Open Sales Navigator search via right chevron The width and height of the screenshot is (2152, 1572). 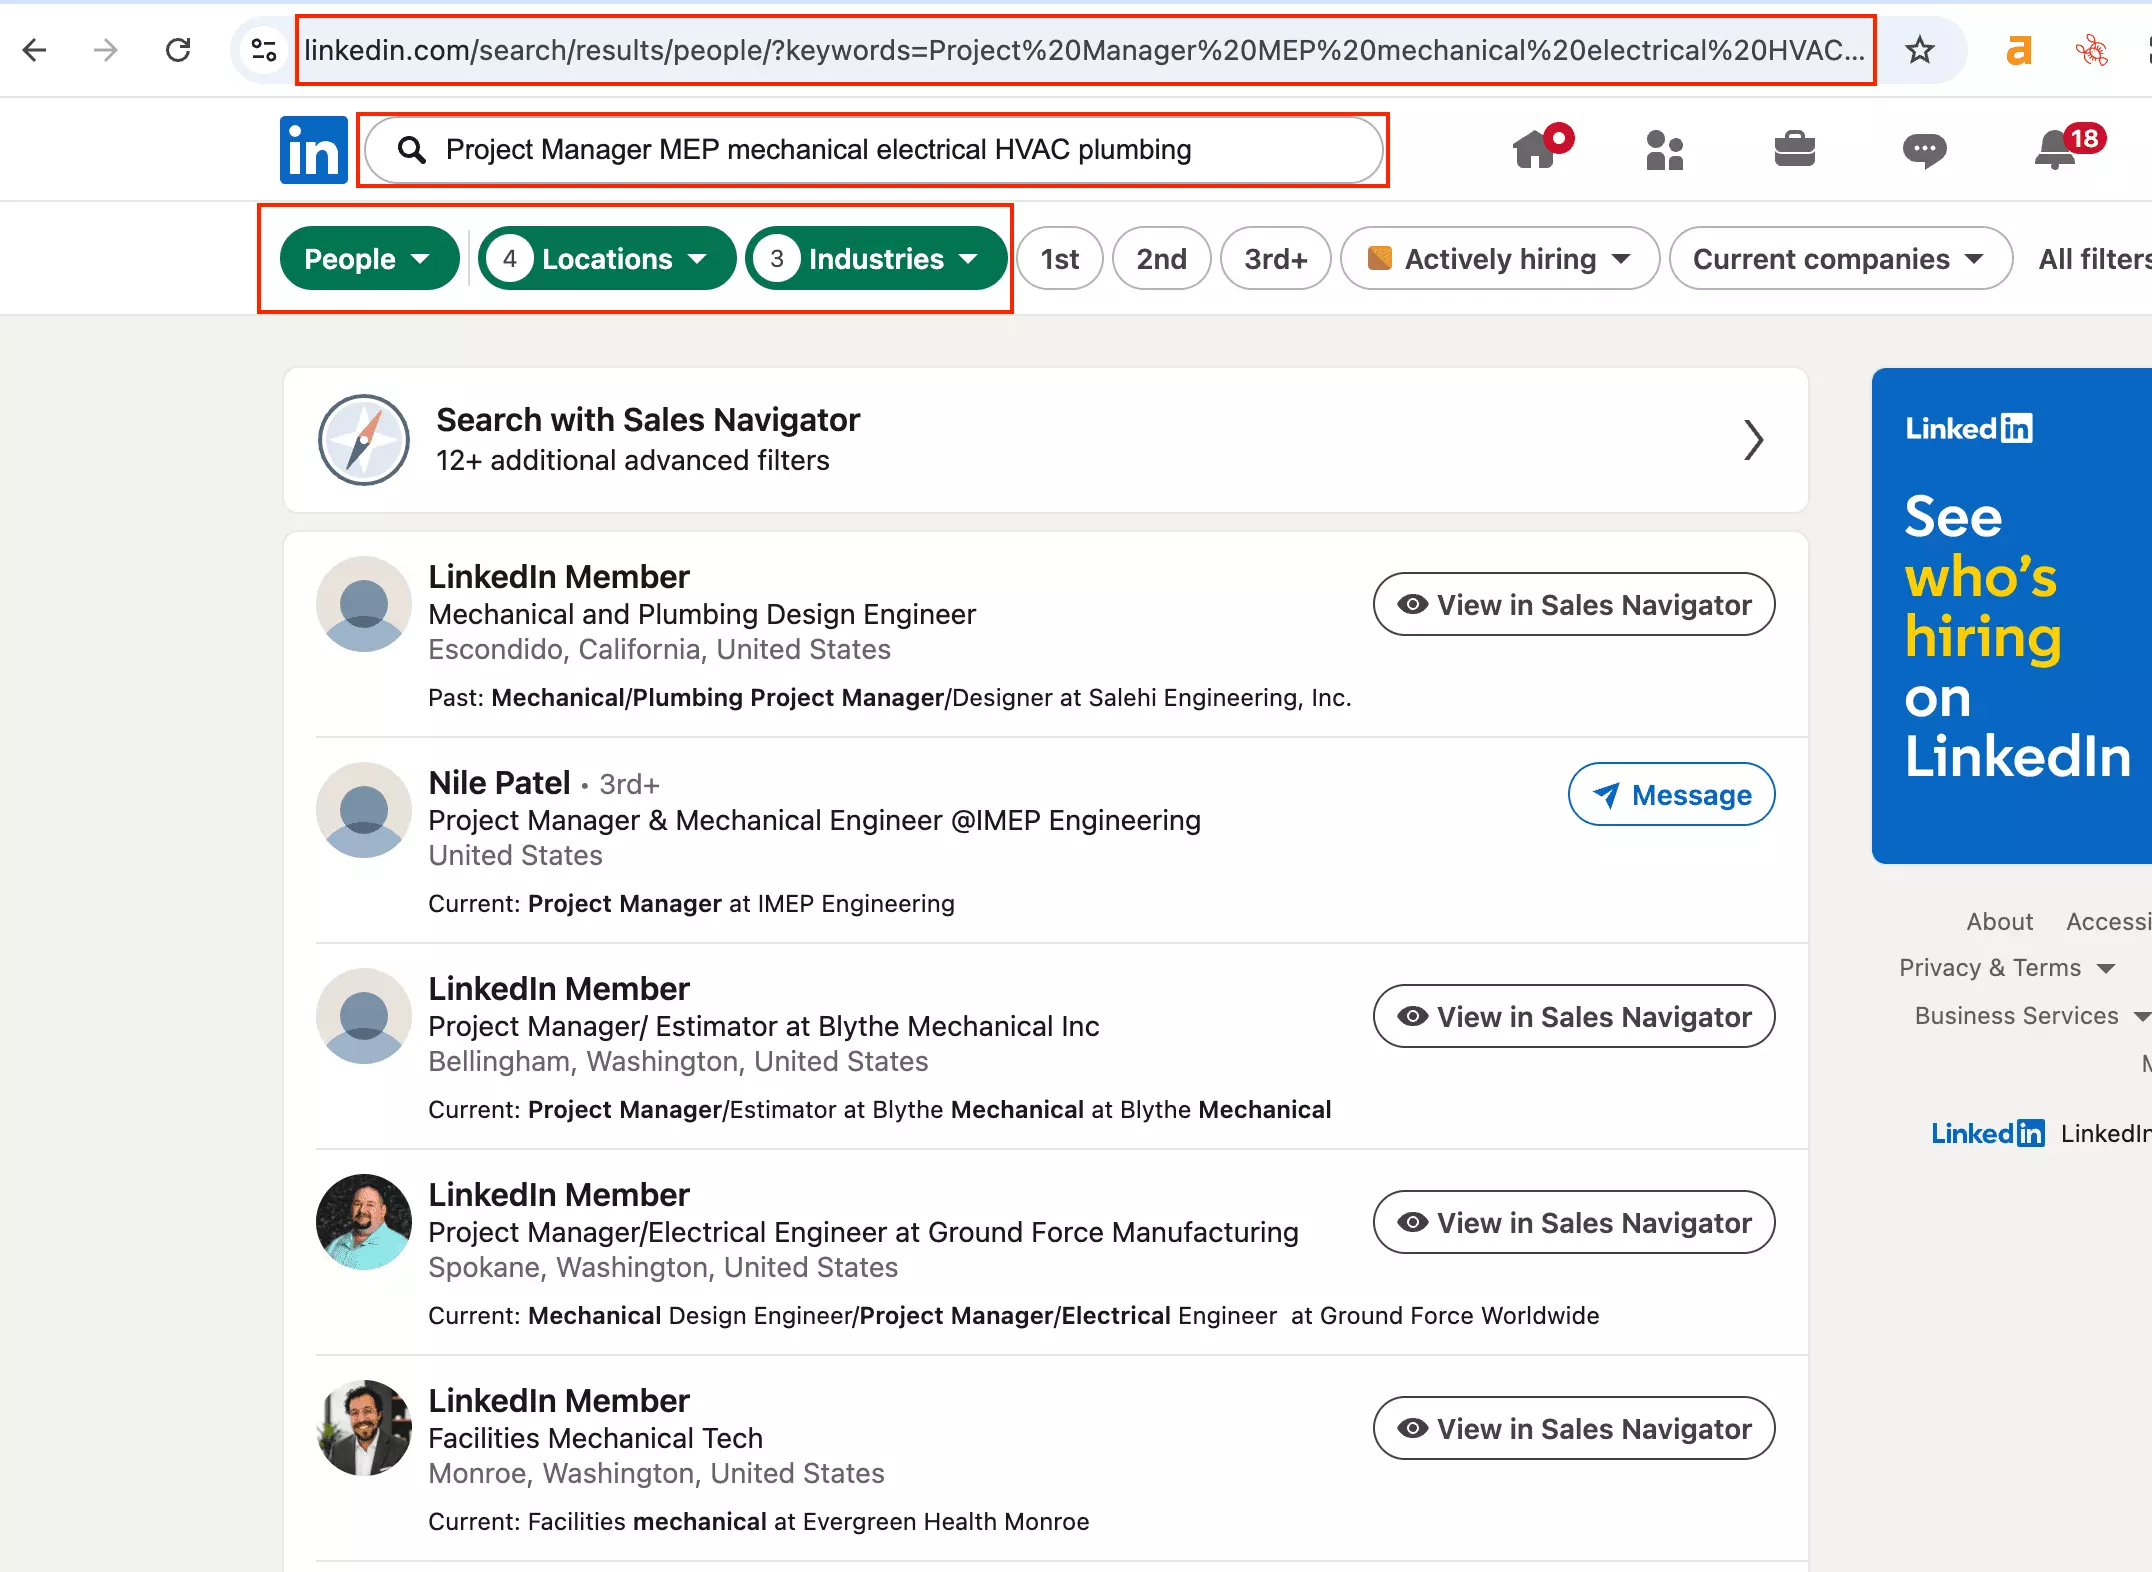1753,440
